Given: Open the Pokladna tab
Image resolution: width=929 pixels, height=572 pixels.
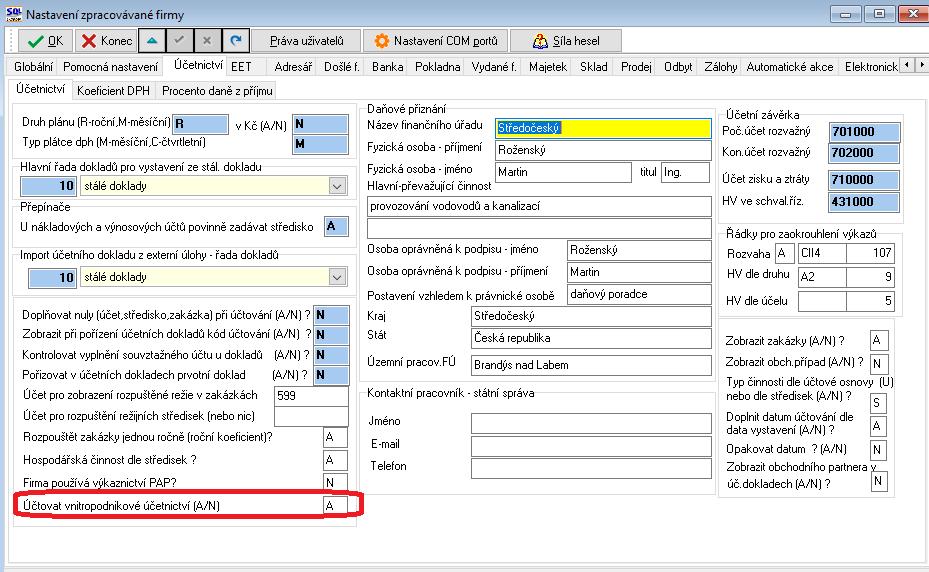Looking at the screenshot, I should point(437,67).
